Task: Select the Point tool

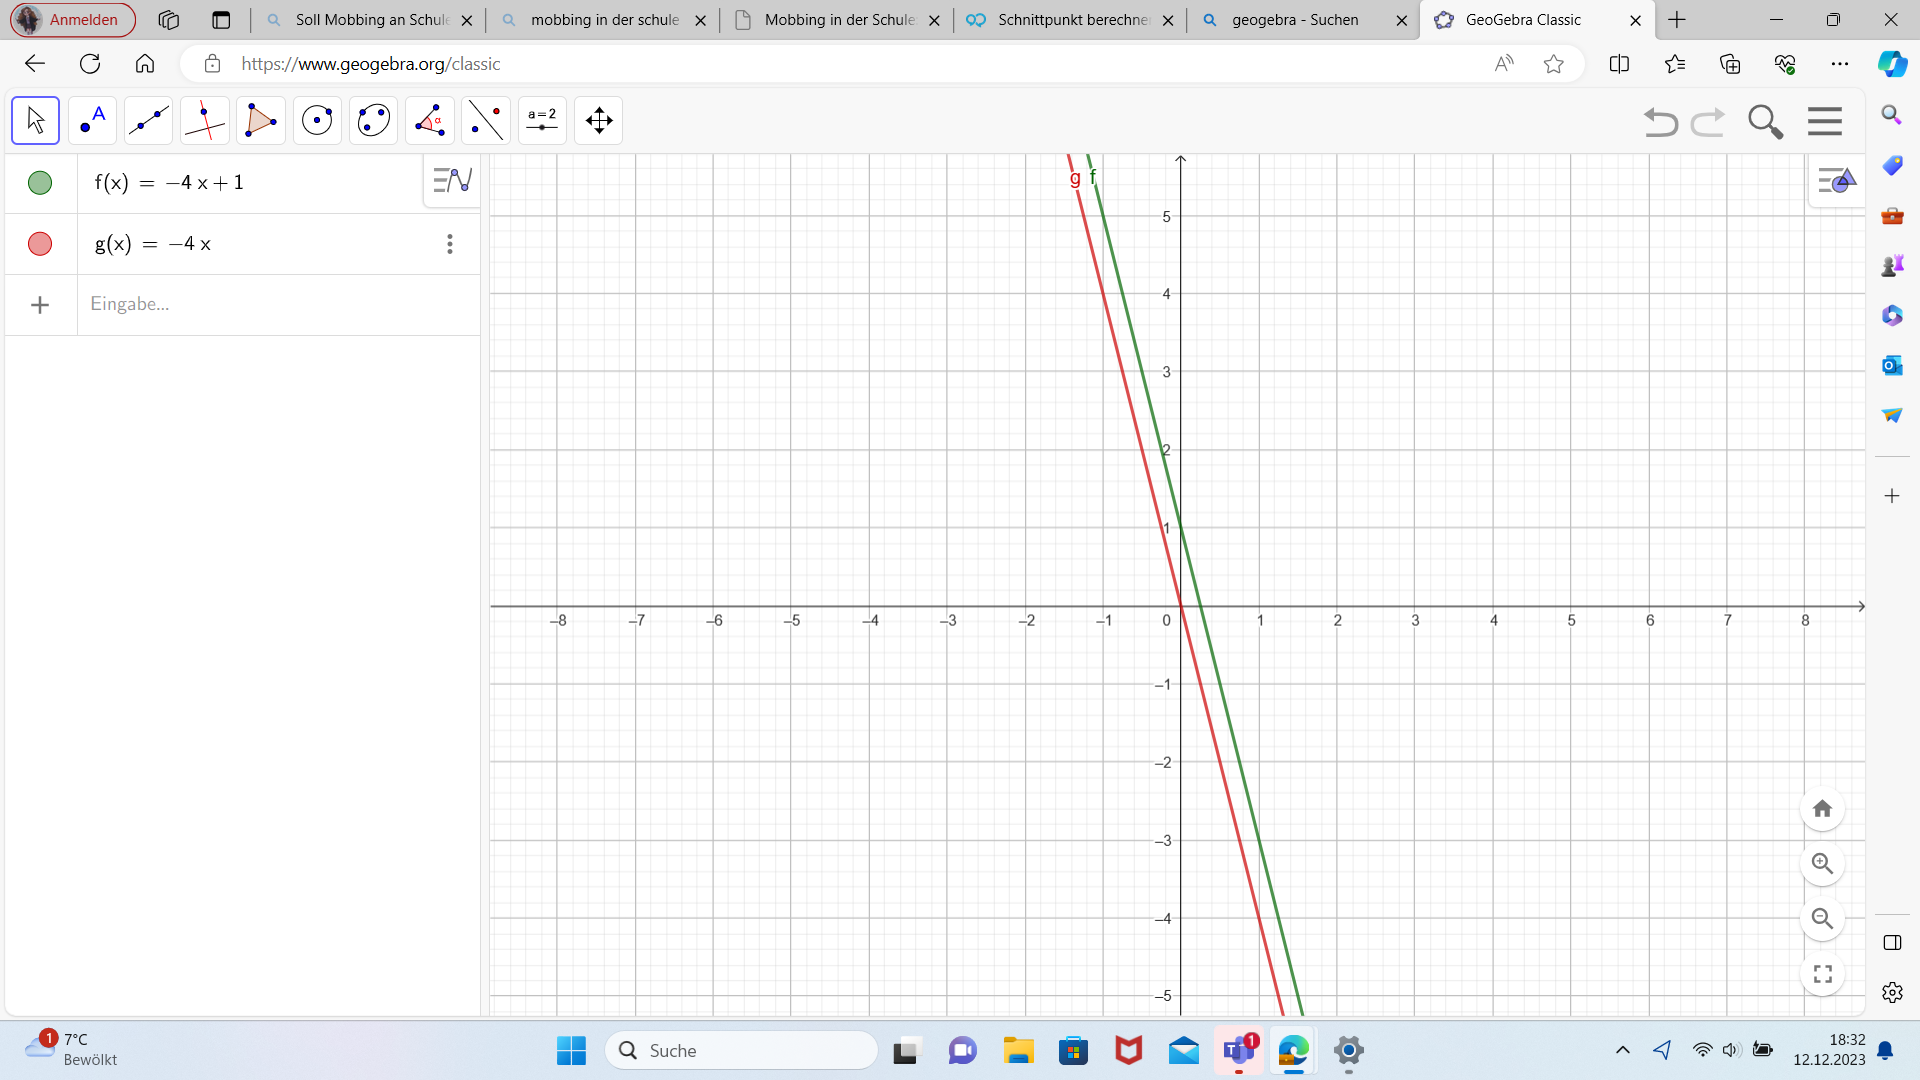Action: (x=92, y=121)
